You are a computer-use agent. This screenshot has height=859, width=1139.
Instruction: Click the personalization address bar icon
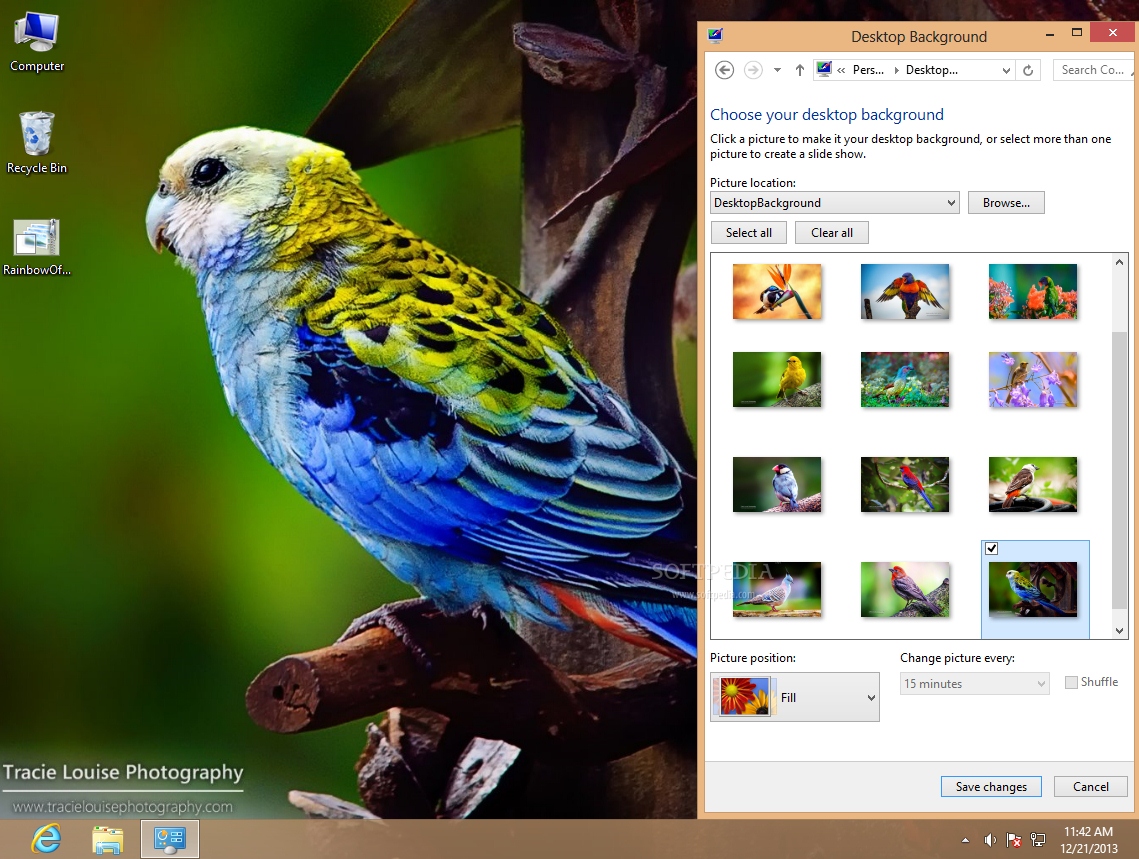tap(824, 69)
